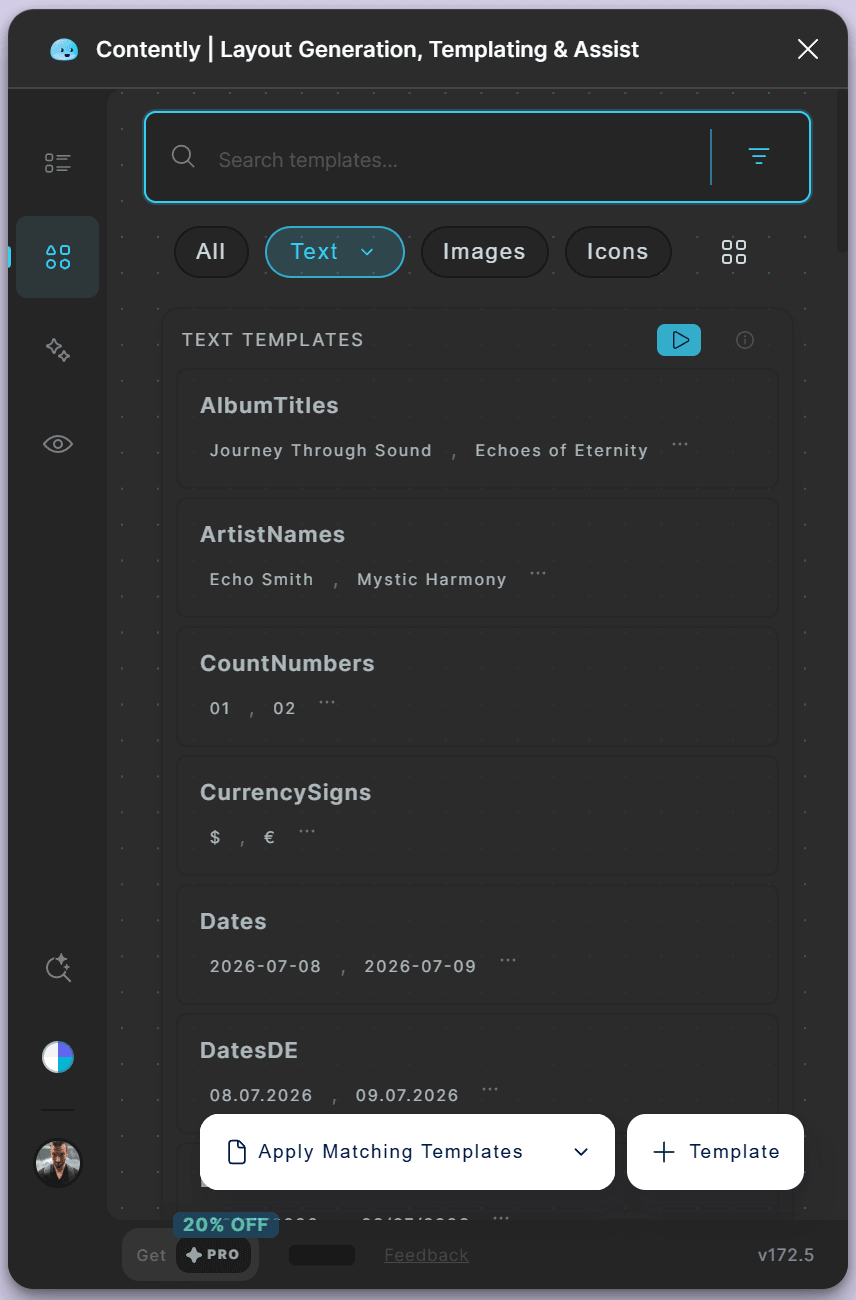Click the 20% OFF badge

tap(226, 1225)
